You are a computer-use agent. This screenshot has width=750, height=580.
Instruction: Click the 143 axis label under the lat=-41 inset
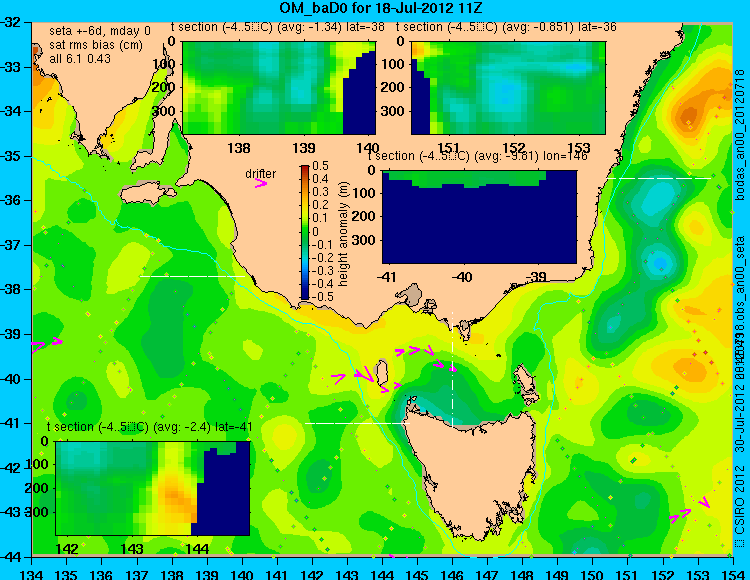click(132, 548)
